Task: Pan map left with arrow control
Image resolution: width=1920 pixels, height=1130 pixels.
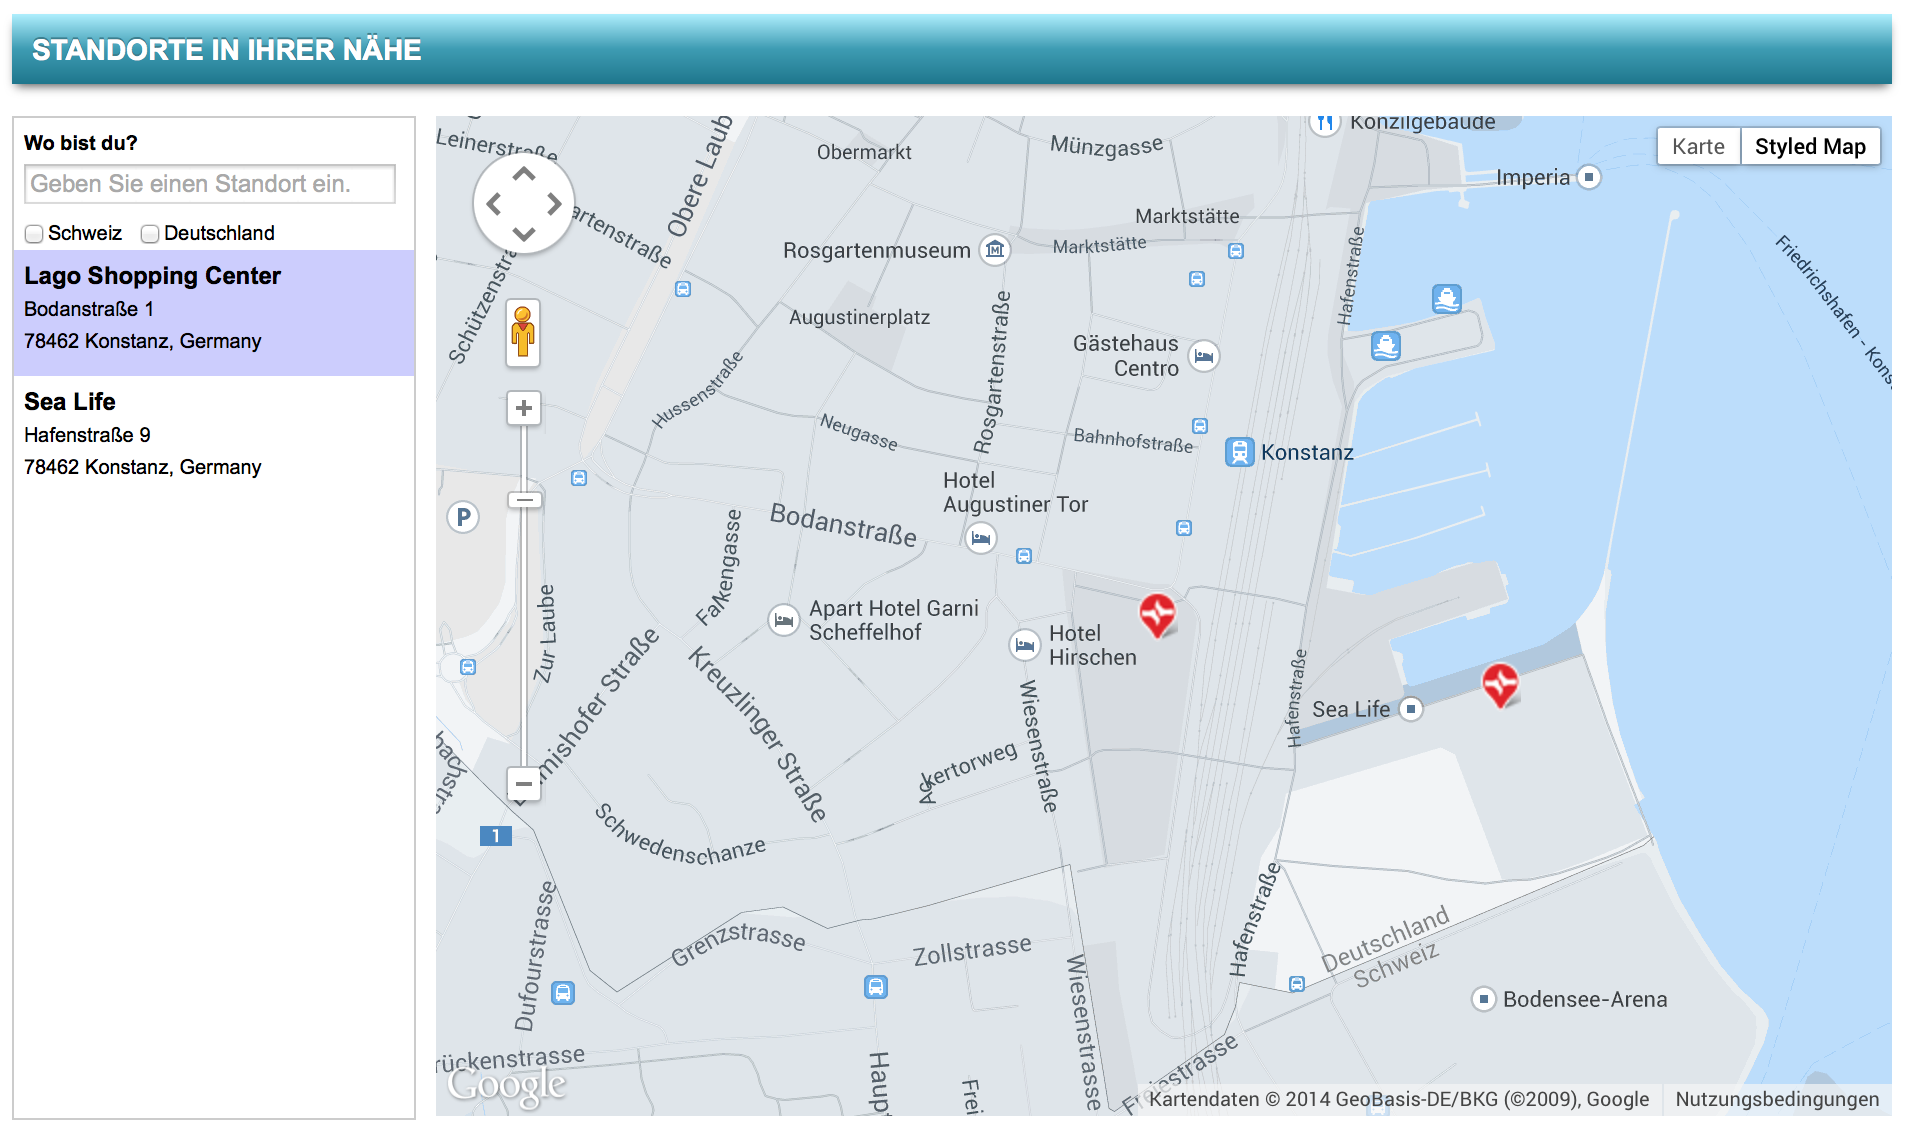Action: (494, 204)
